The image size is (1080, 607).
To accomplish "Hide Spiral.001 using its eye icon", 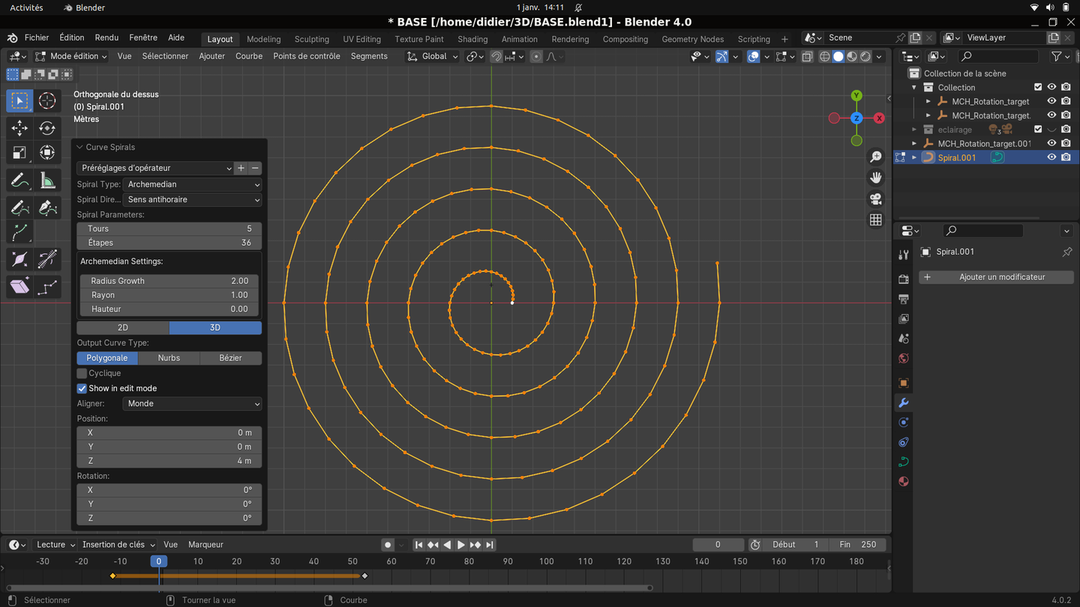I will [1051, 157].
